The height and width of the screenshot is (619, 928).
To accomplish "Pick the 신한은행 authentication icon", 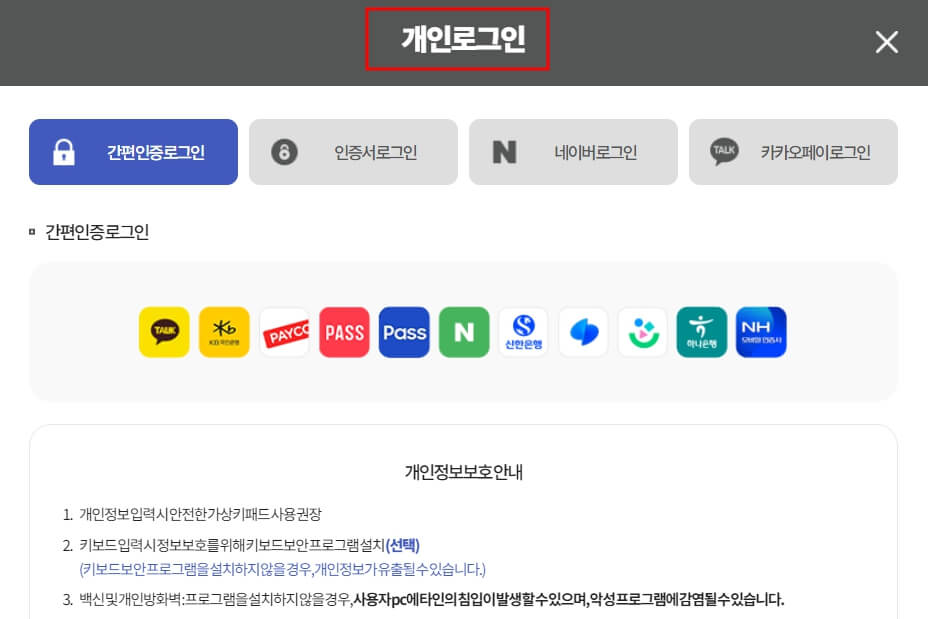I will (524, 331).
